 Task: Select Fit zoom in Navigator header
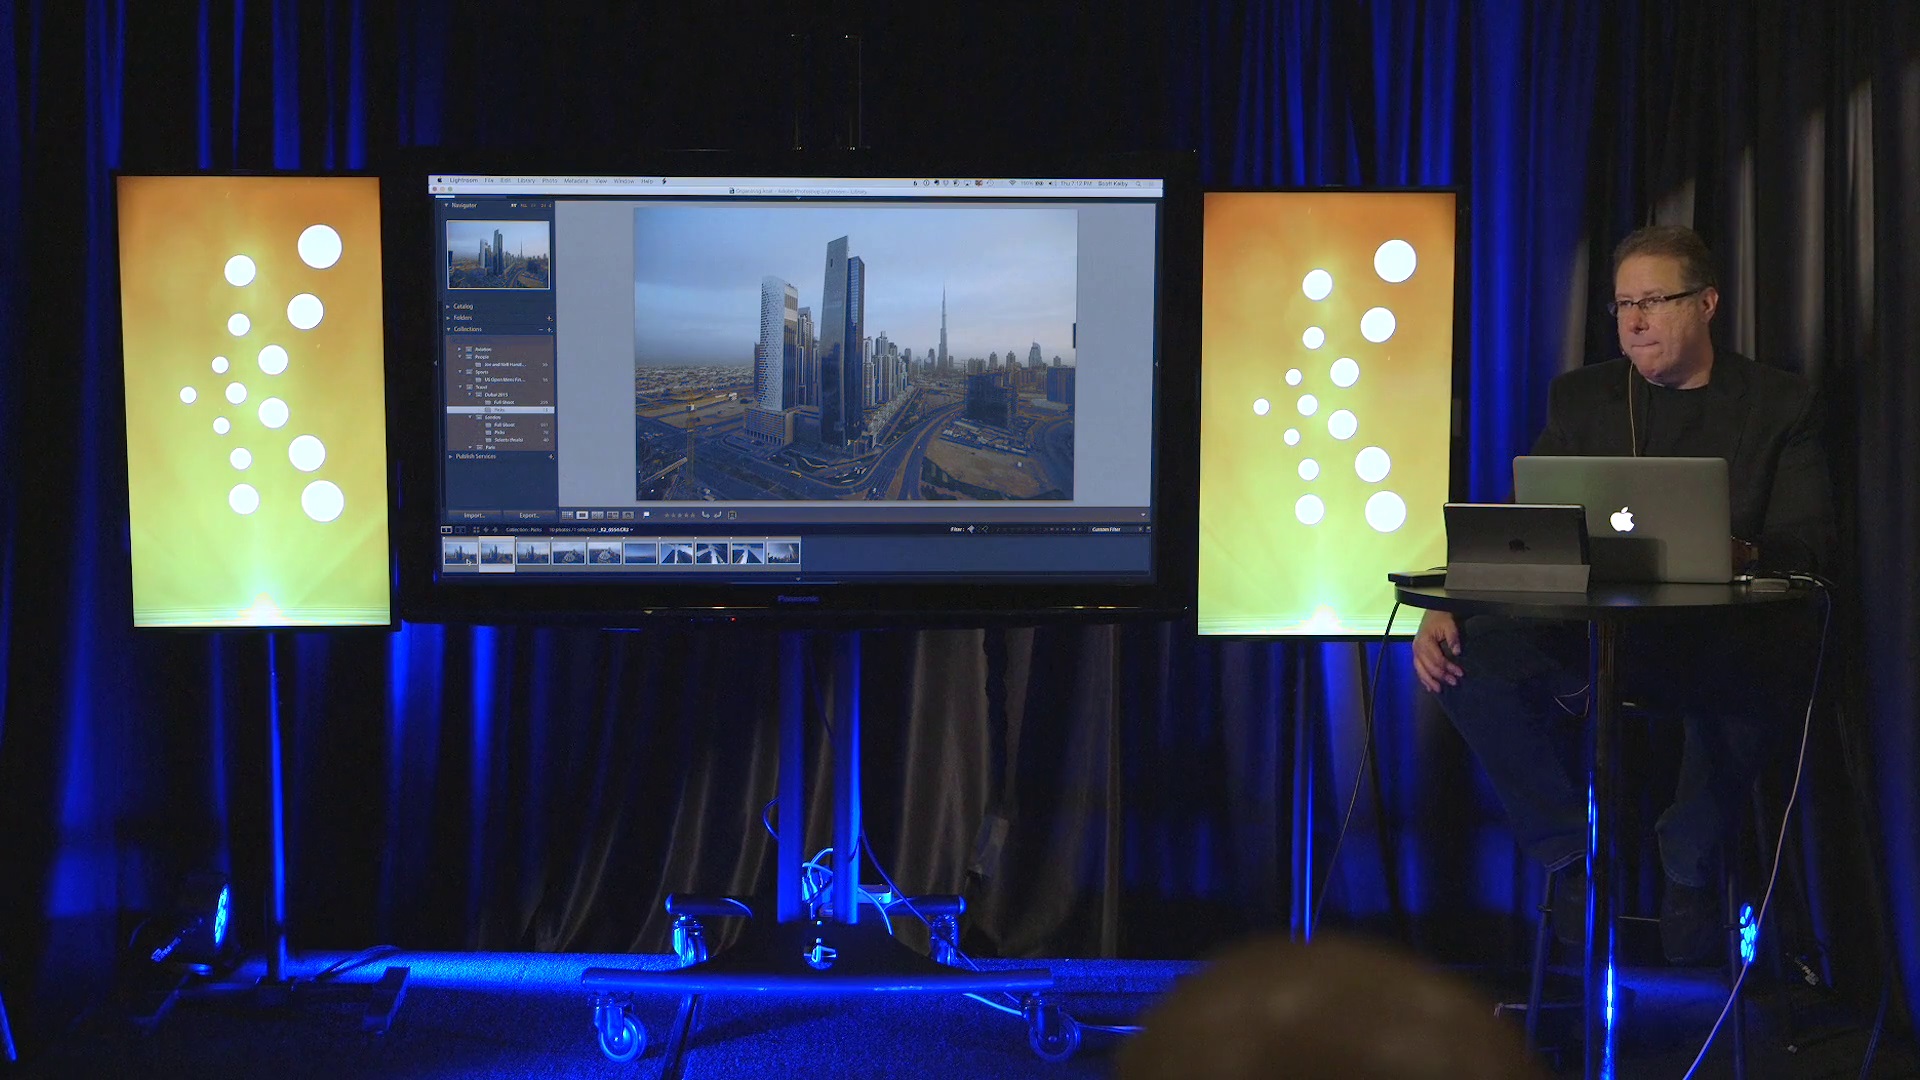(x=513, y=205)
